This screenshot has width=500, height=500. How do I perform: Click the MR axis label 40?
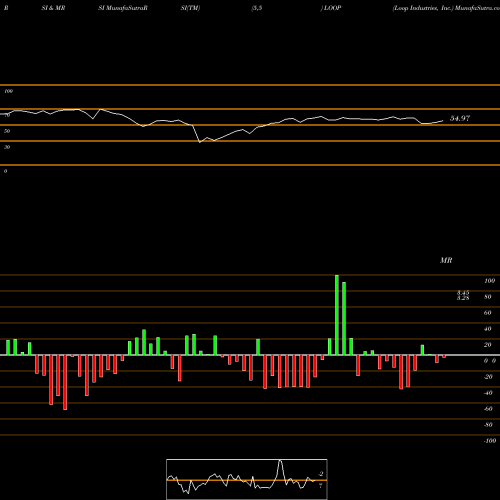[488, 329]
